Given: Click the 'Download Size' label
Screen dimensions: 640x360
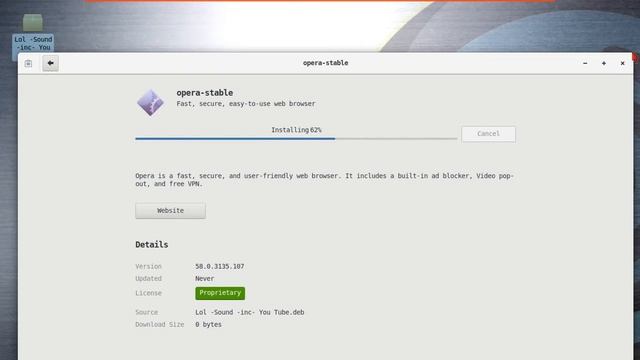Looking at the screenshot, I should point(160,324).
